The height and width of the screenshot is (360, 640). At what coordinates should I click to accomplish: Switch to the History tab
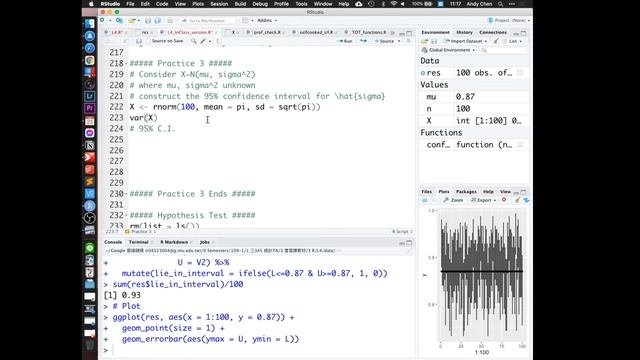(x=464, y=32)
